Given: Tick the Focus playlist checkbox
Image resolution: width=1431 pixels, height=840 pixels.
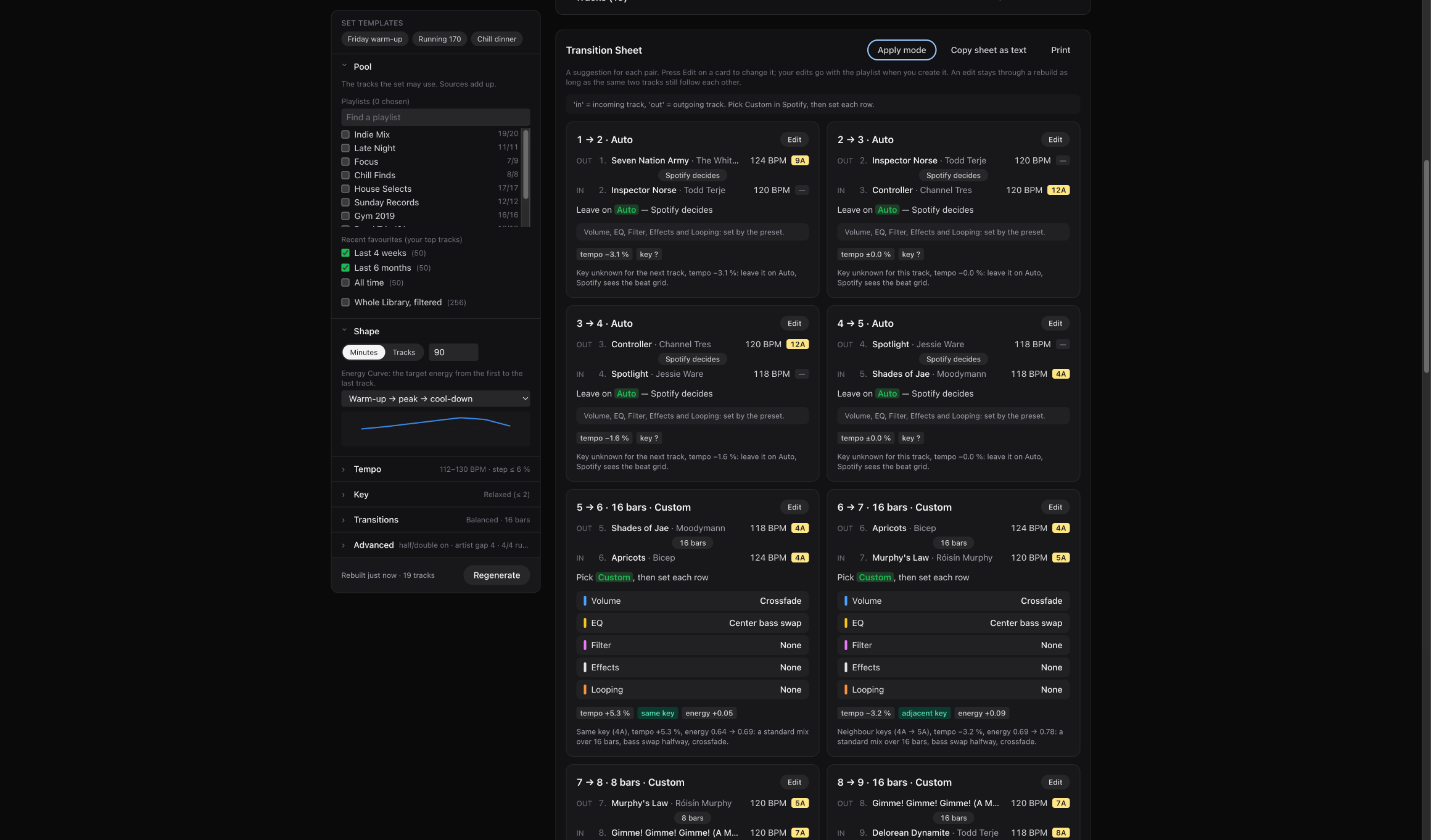Looking at the screenshot, I should point(346,161).
